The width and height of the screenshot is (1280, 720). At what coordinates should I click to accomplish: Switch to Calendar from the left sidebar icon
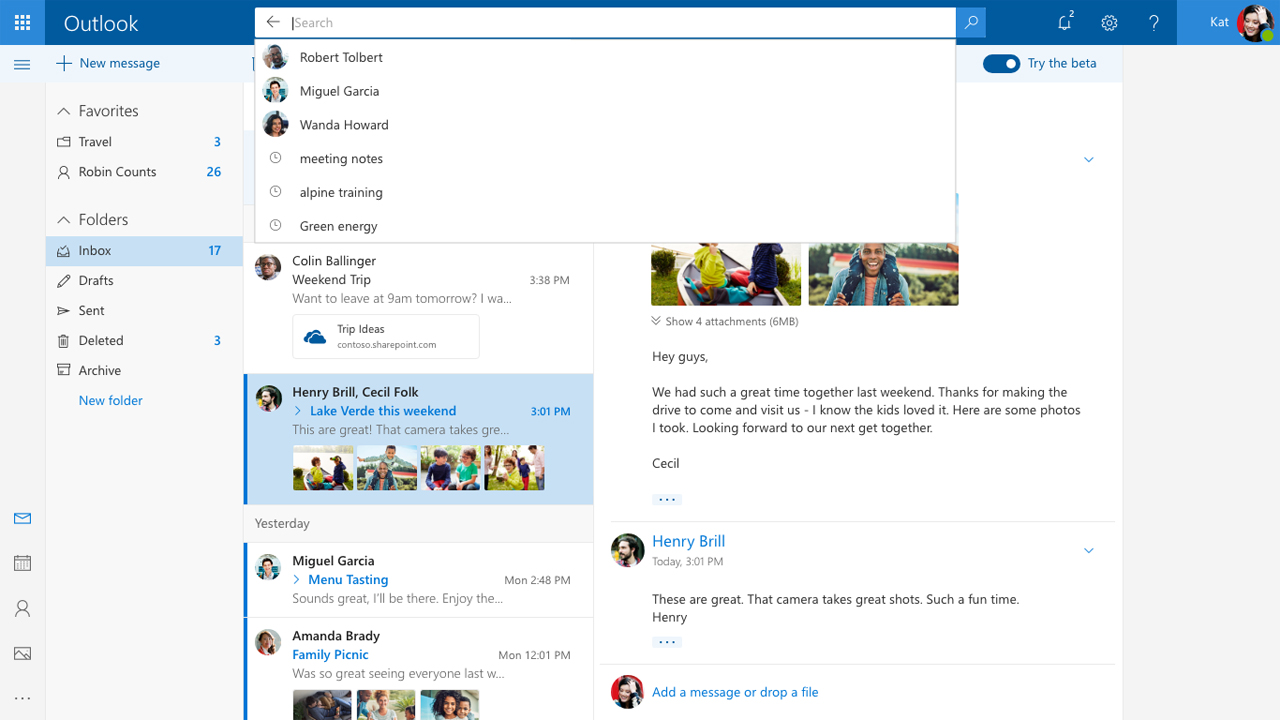pos(22,563)
